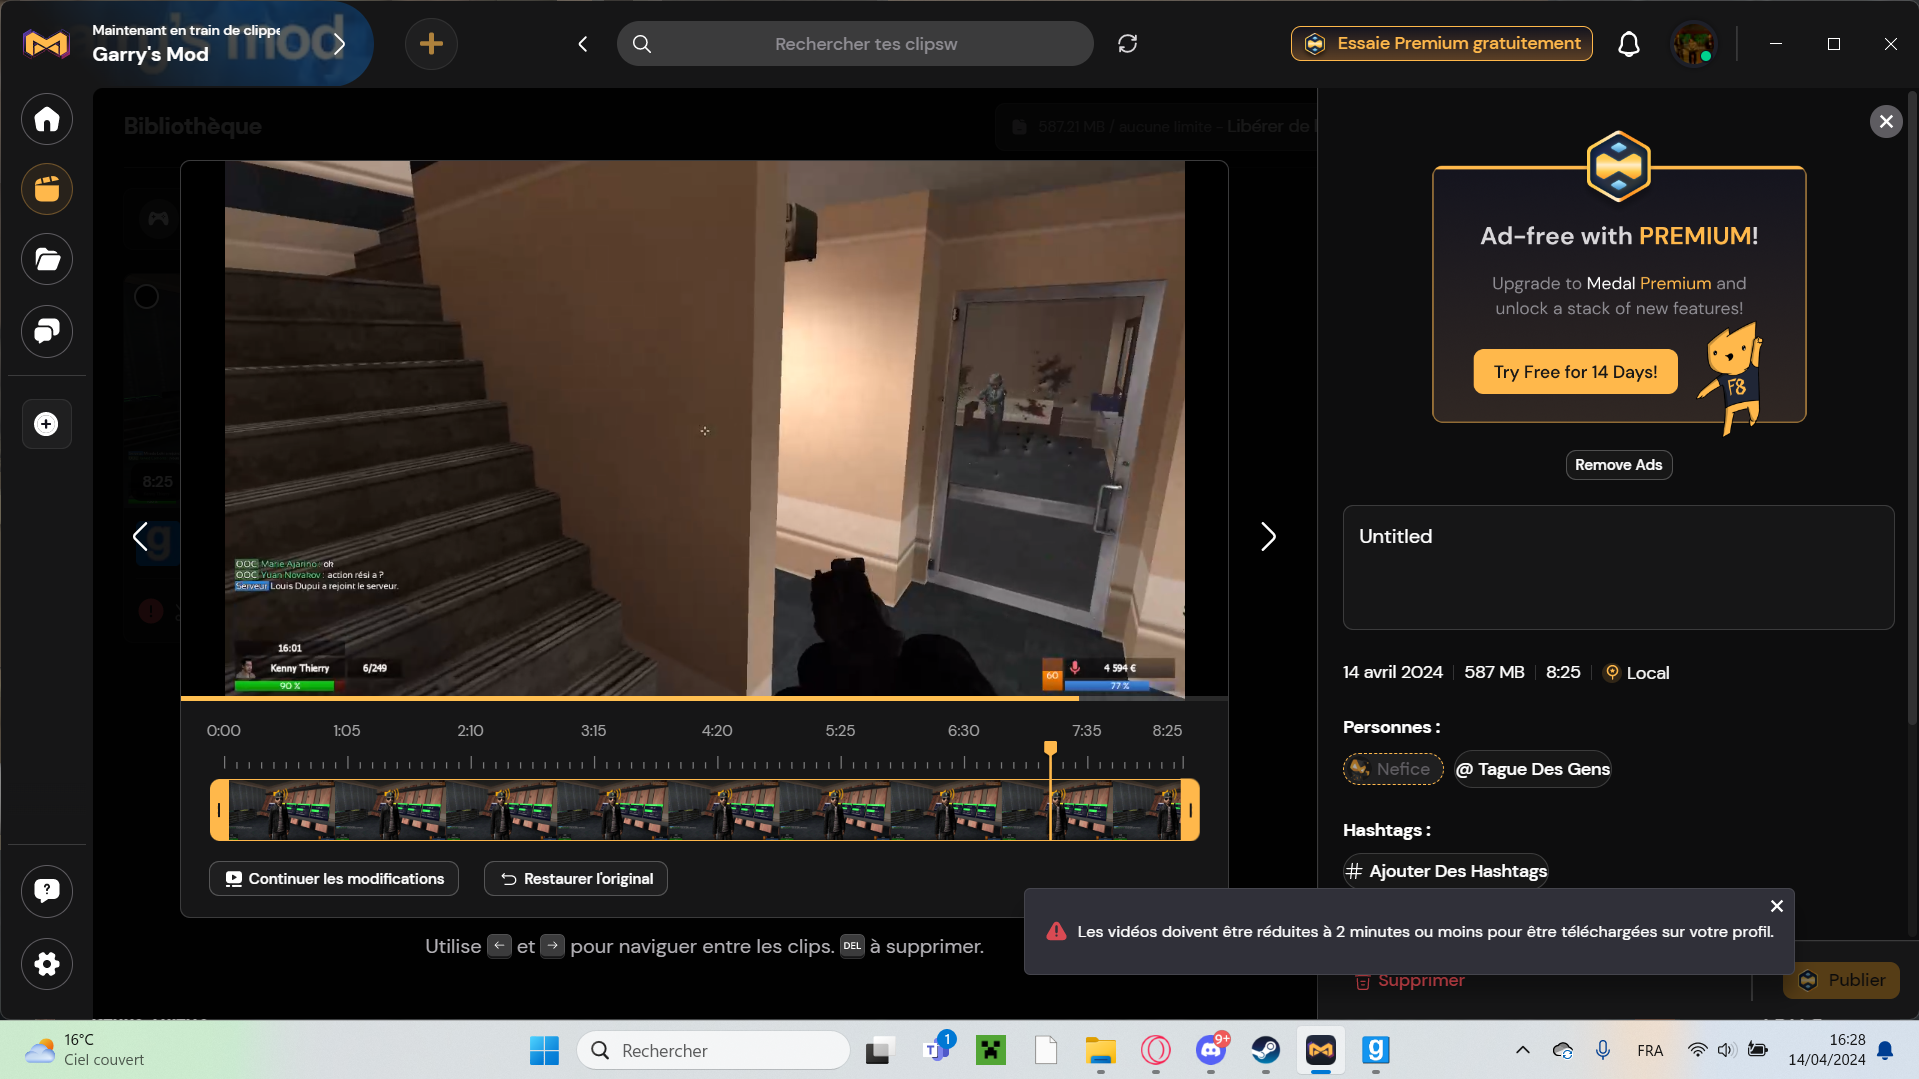
Task: Click Essaie Premium gratuitement button
Action: [x=1442, y=44]
